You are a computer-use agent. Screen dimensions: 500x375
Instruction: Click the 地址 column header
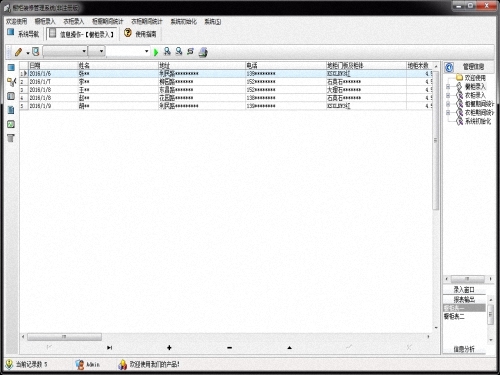tap(202, 65)
